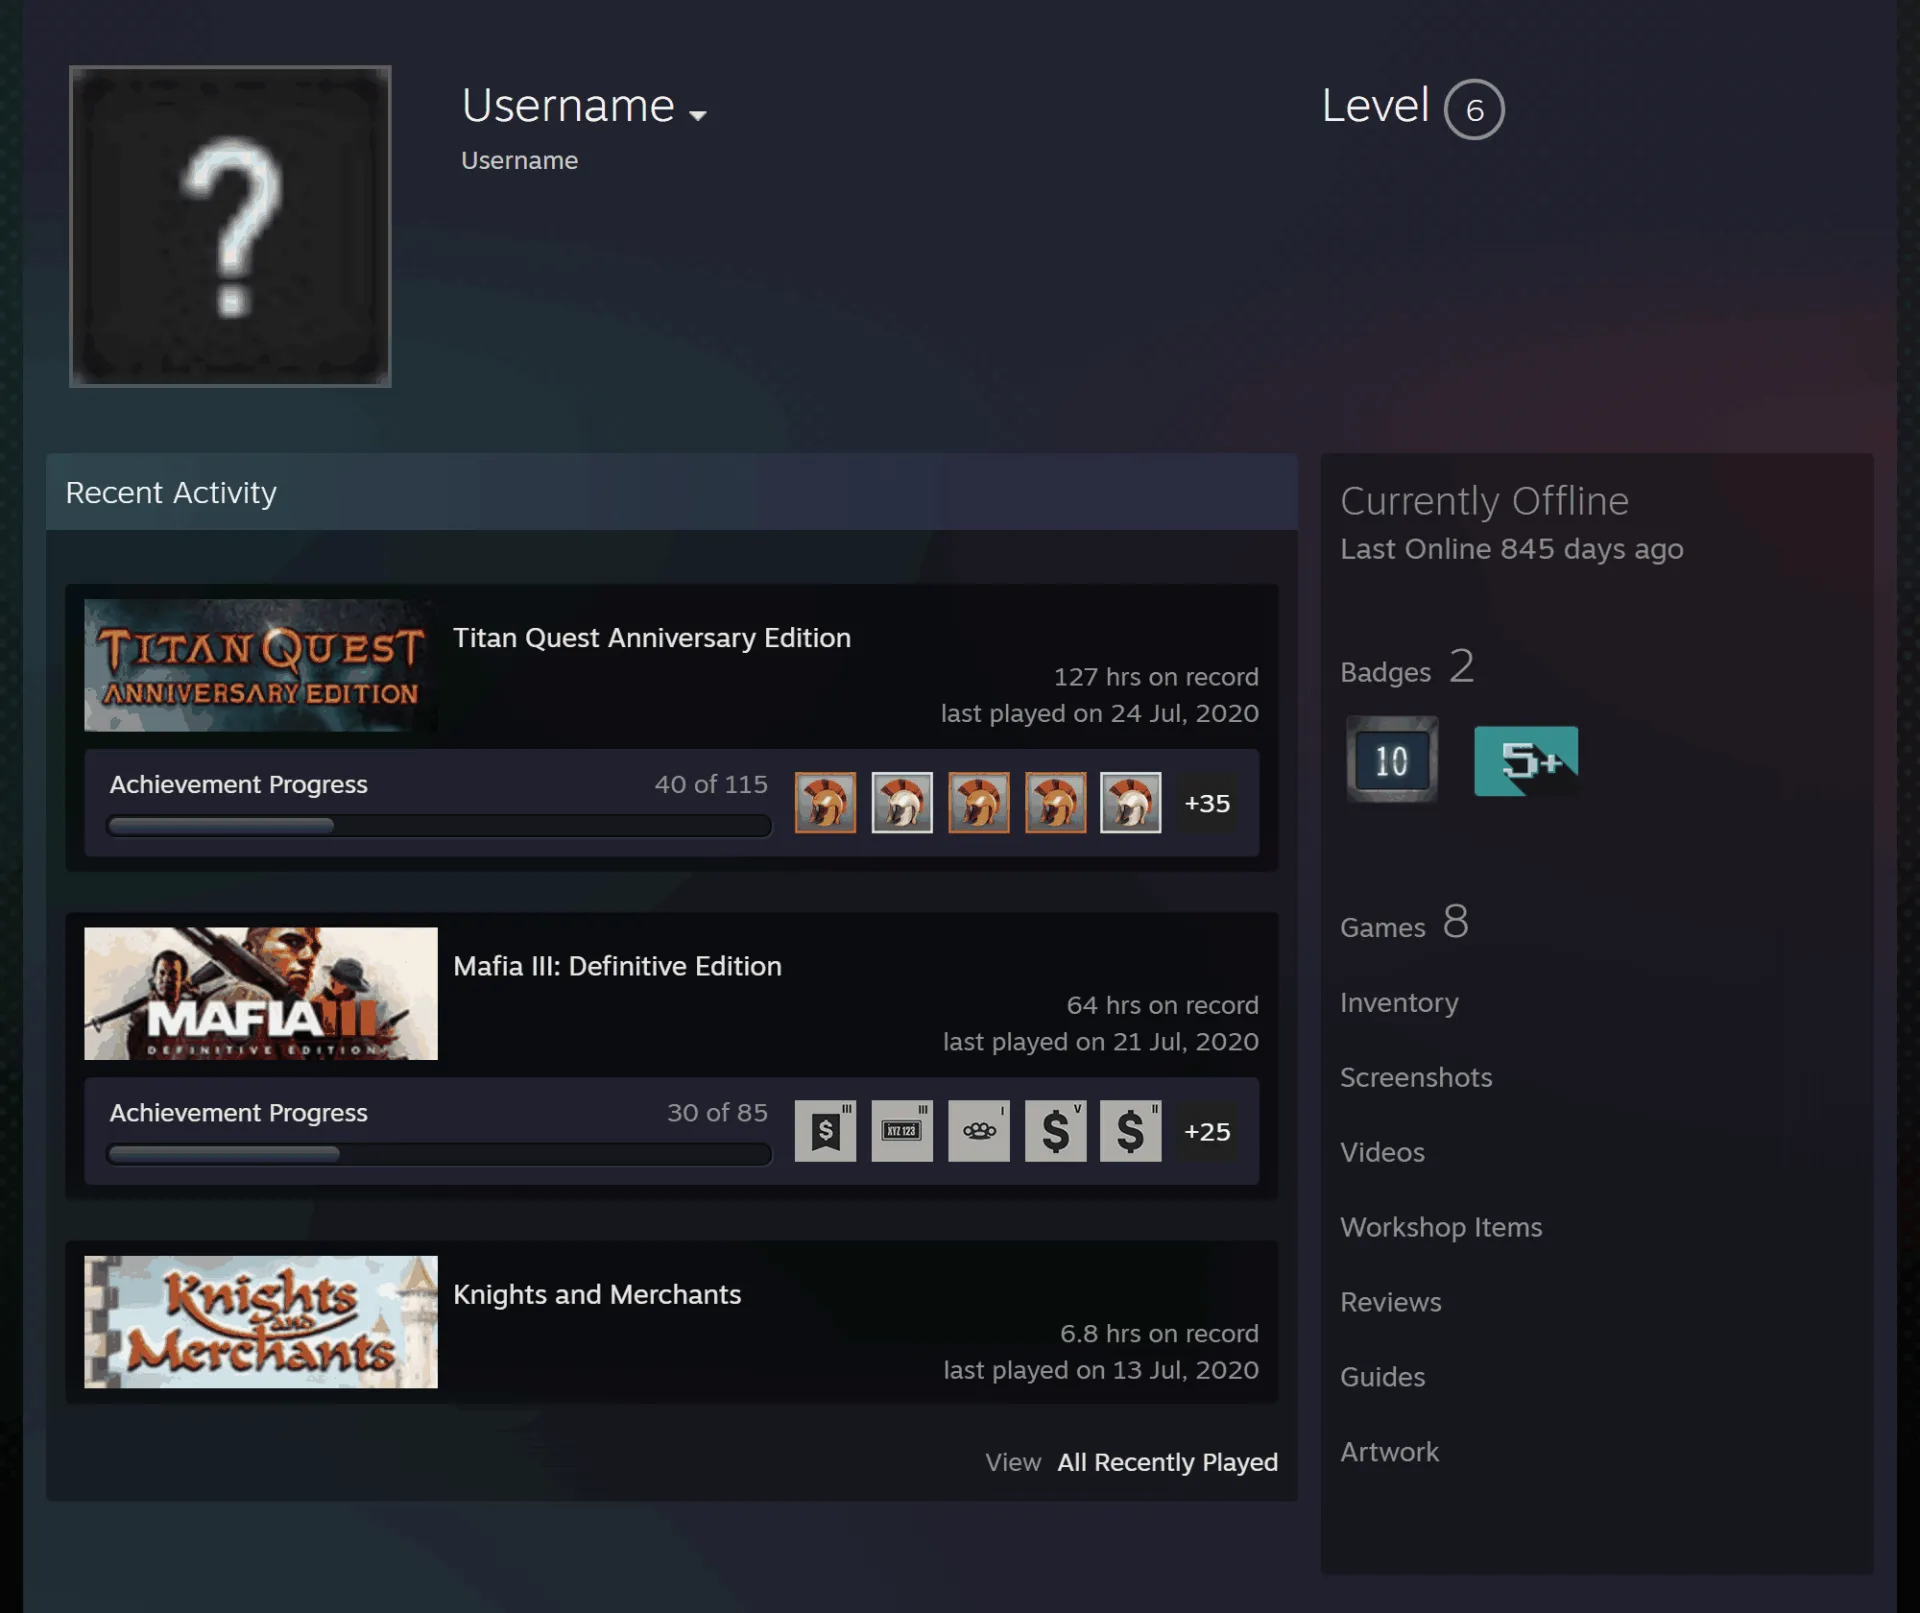Screen dimensions: 1920x1613
Task: Open the Reviews link
Action: click(1391, 1302)
